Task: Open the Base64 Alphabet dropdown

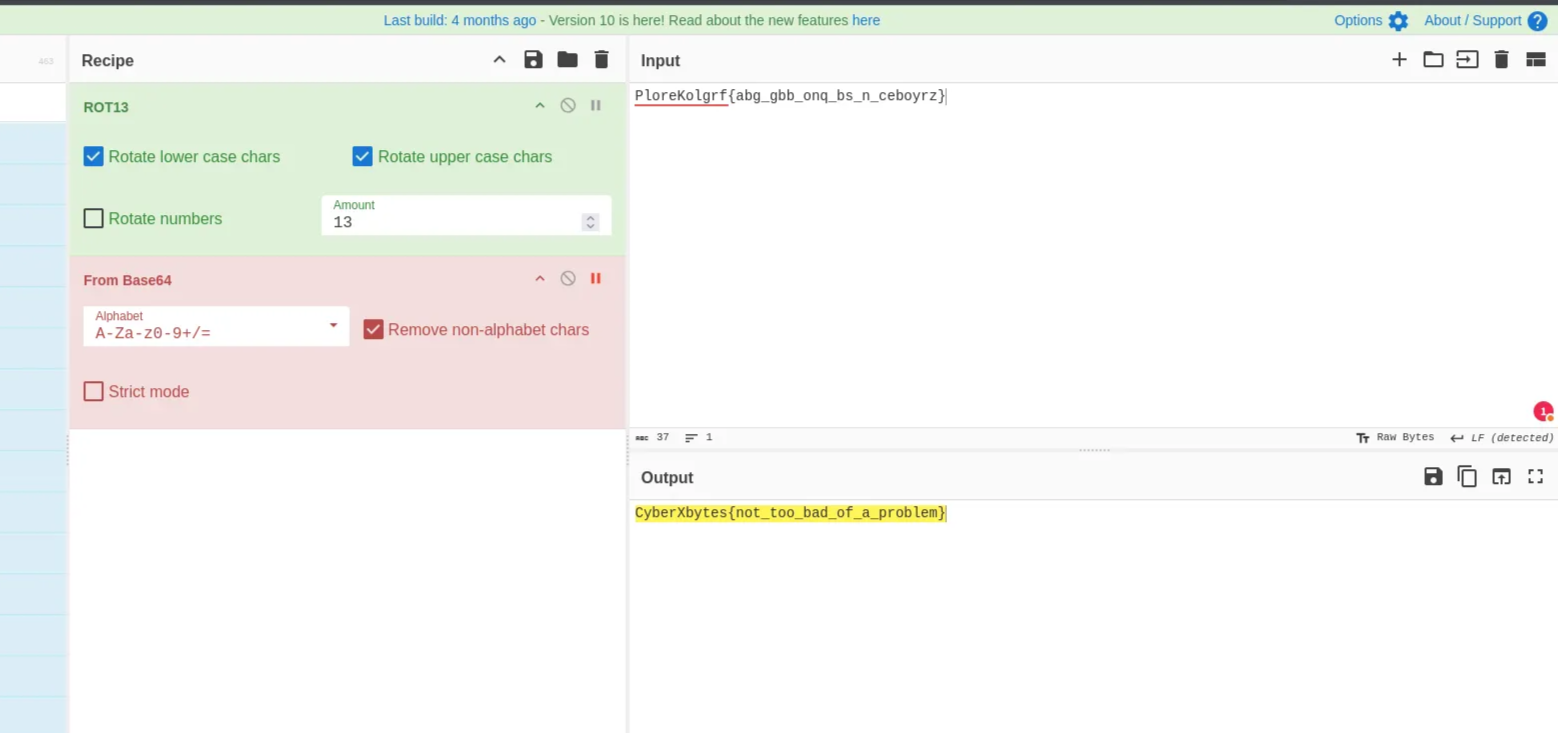Action: [333, 326]
